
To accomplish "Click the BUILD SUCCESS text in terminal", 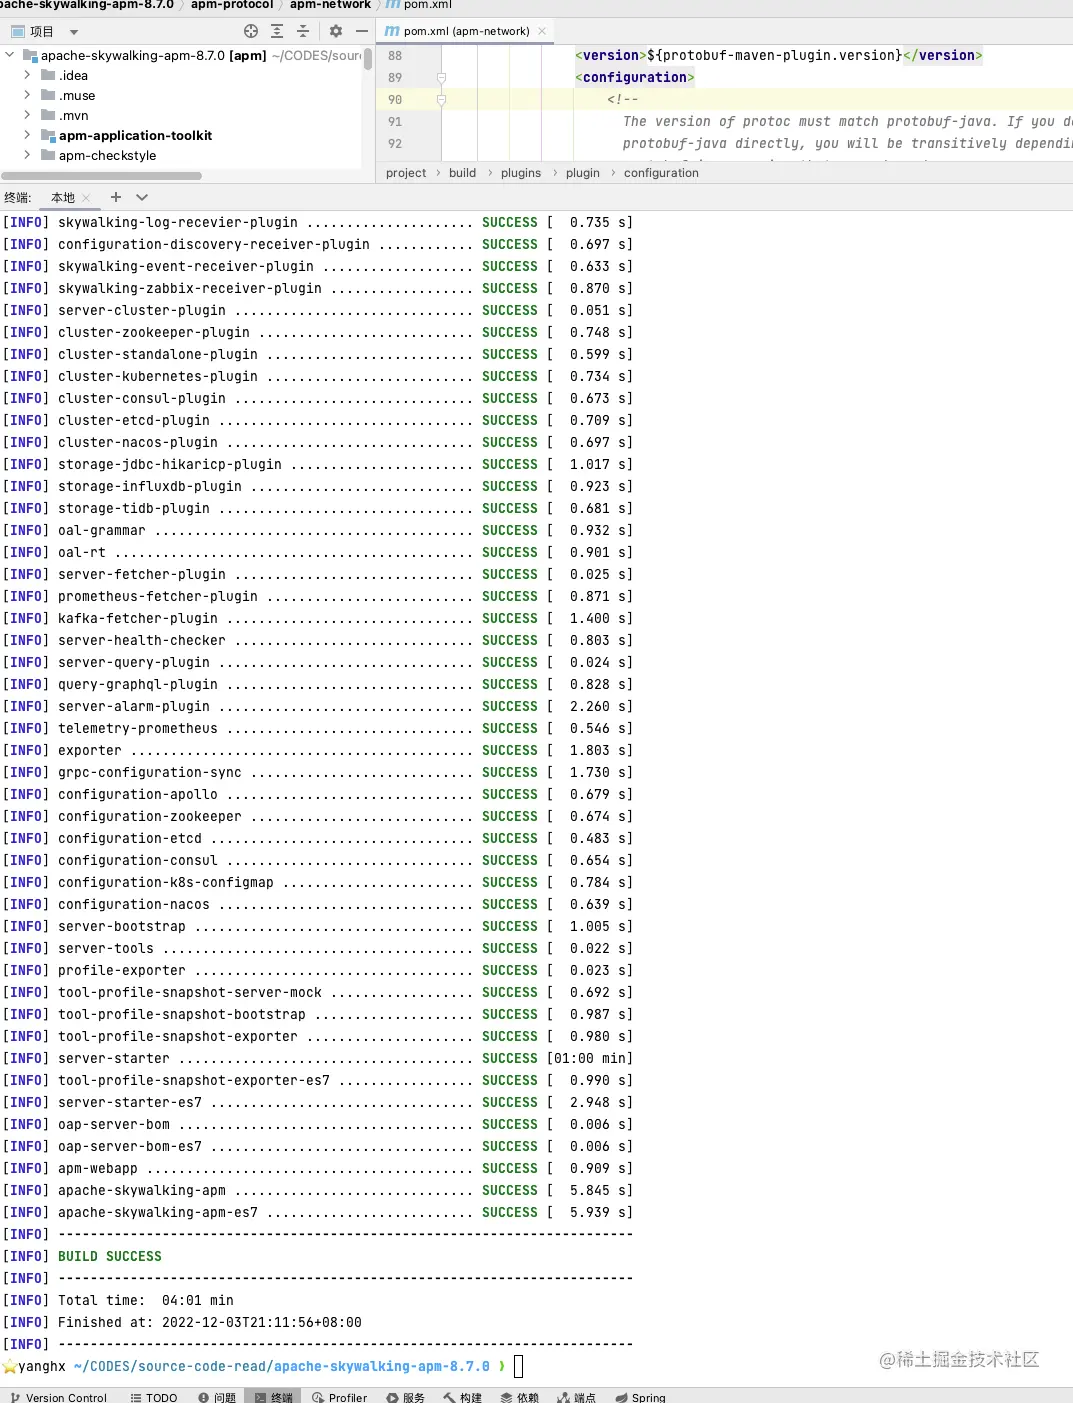I will [109, 1256].
